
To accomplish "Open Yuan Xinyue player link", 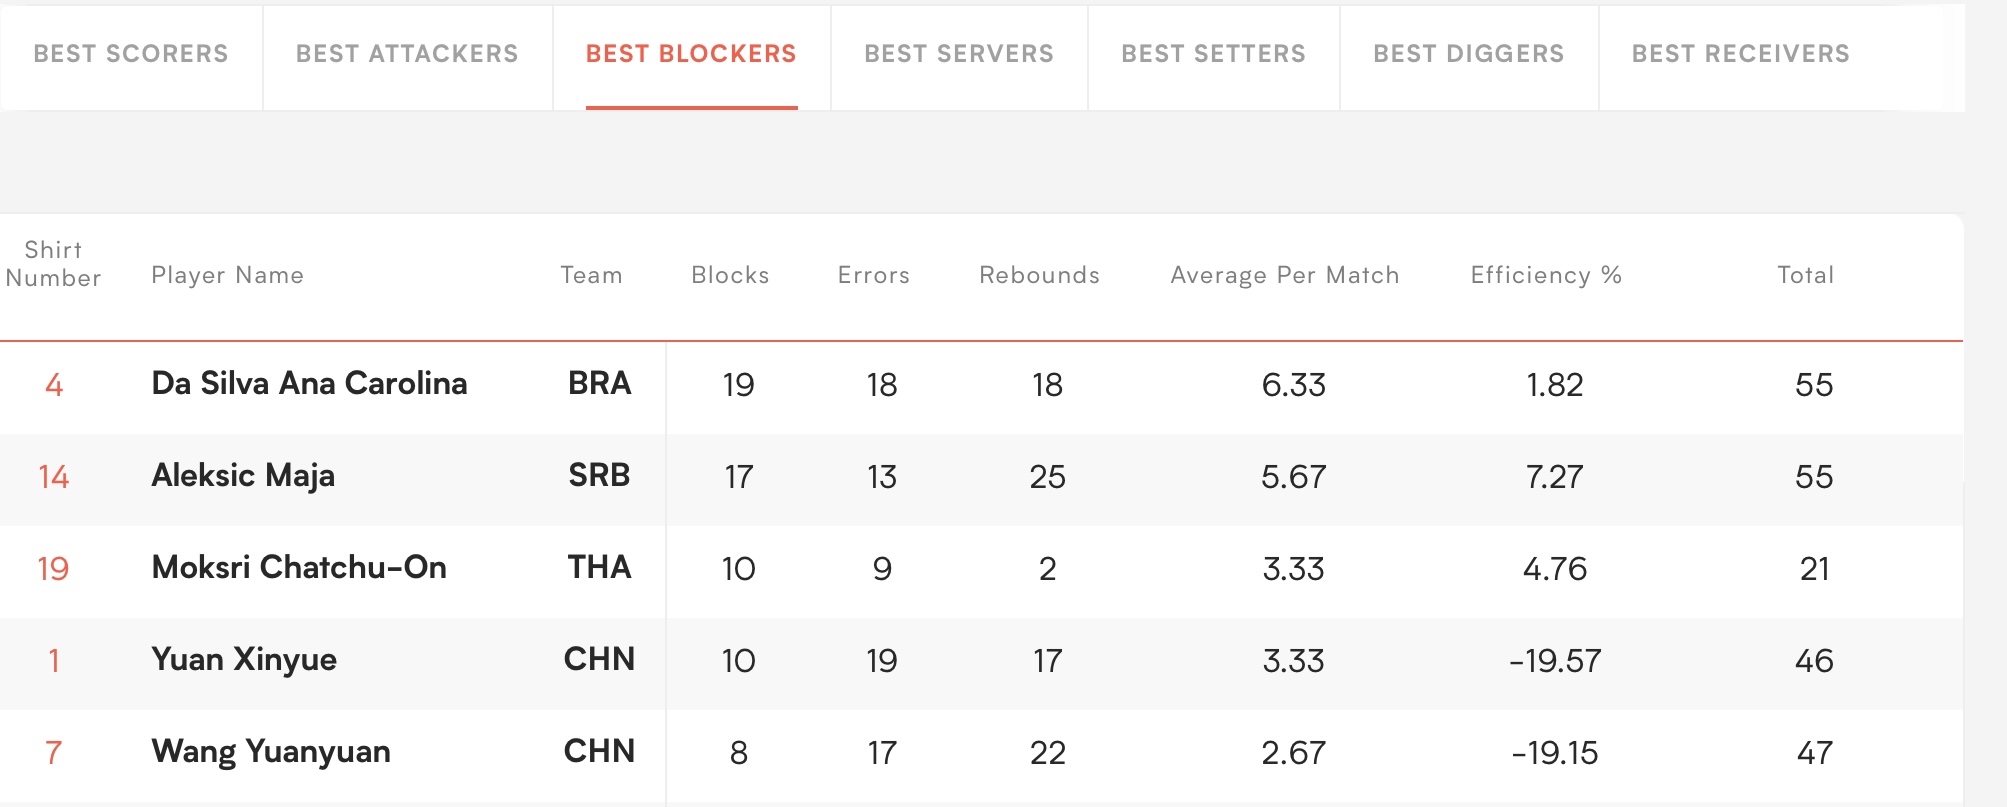I will pos(244,659).
